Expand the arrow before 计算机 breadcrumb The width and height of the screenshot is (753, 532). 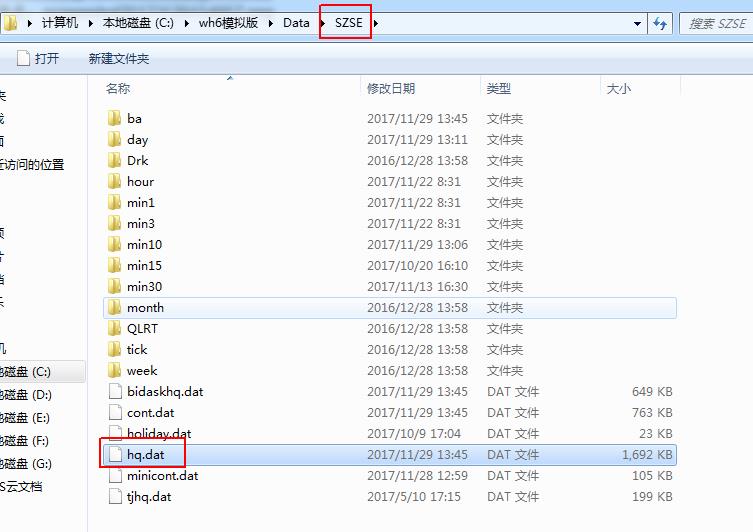pyautogui.click(x=29, y=23)
